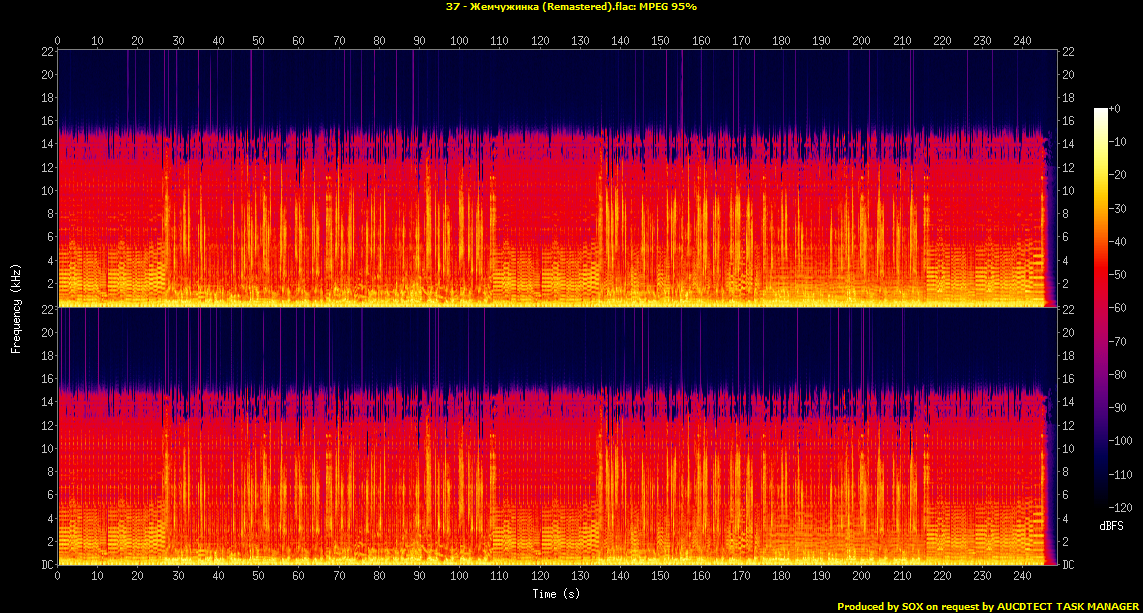Viewport: 1143px width, 613px height.
Task: Click the dBFS unit label under the color bar
Action: pos(1110,524)
